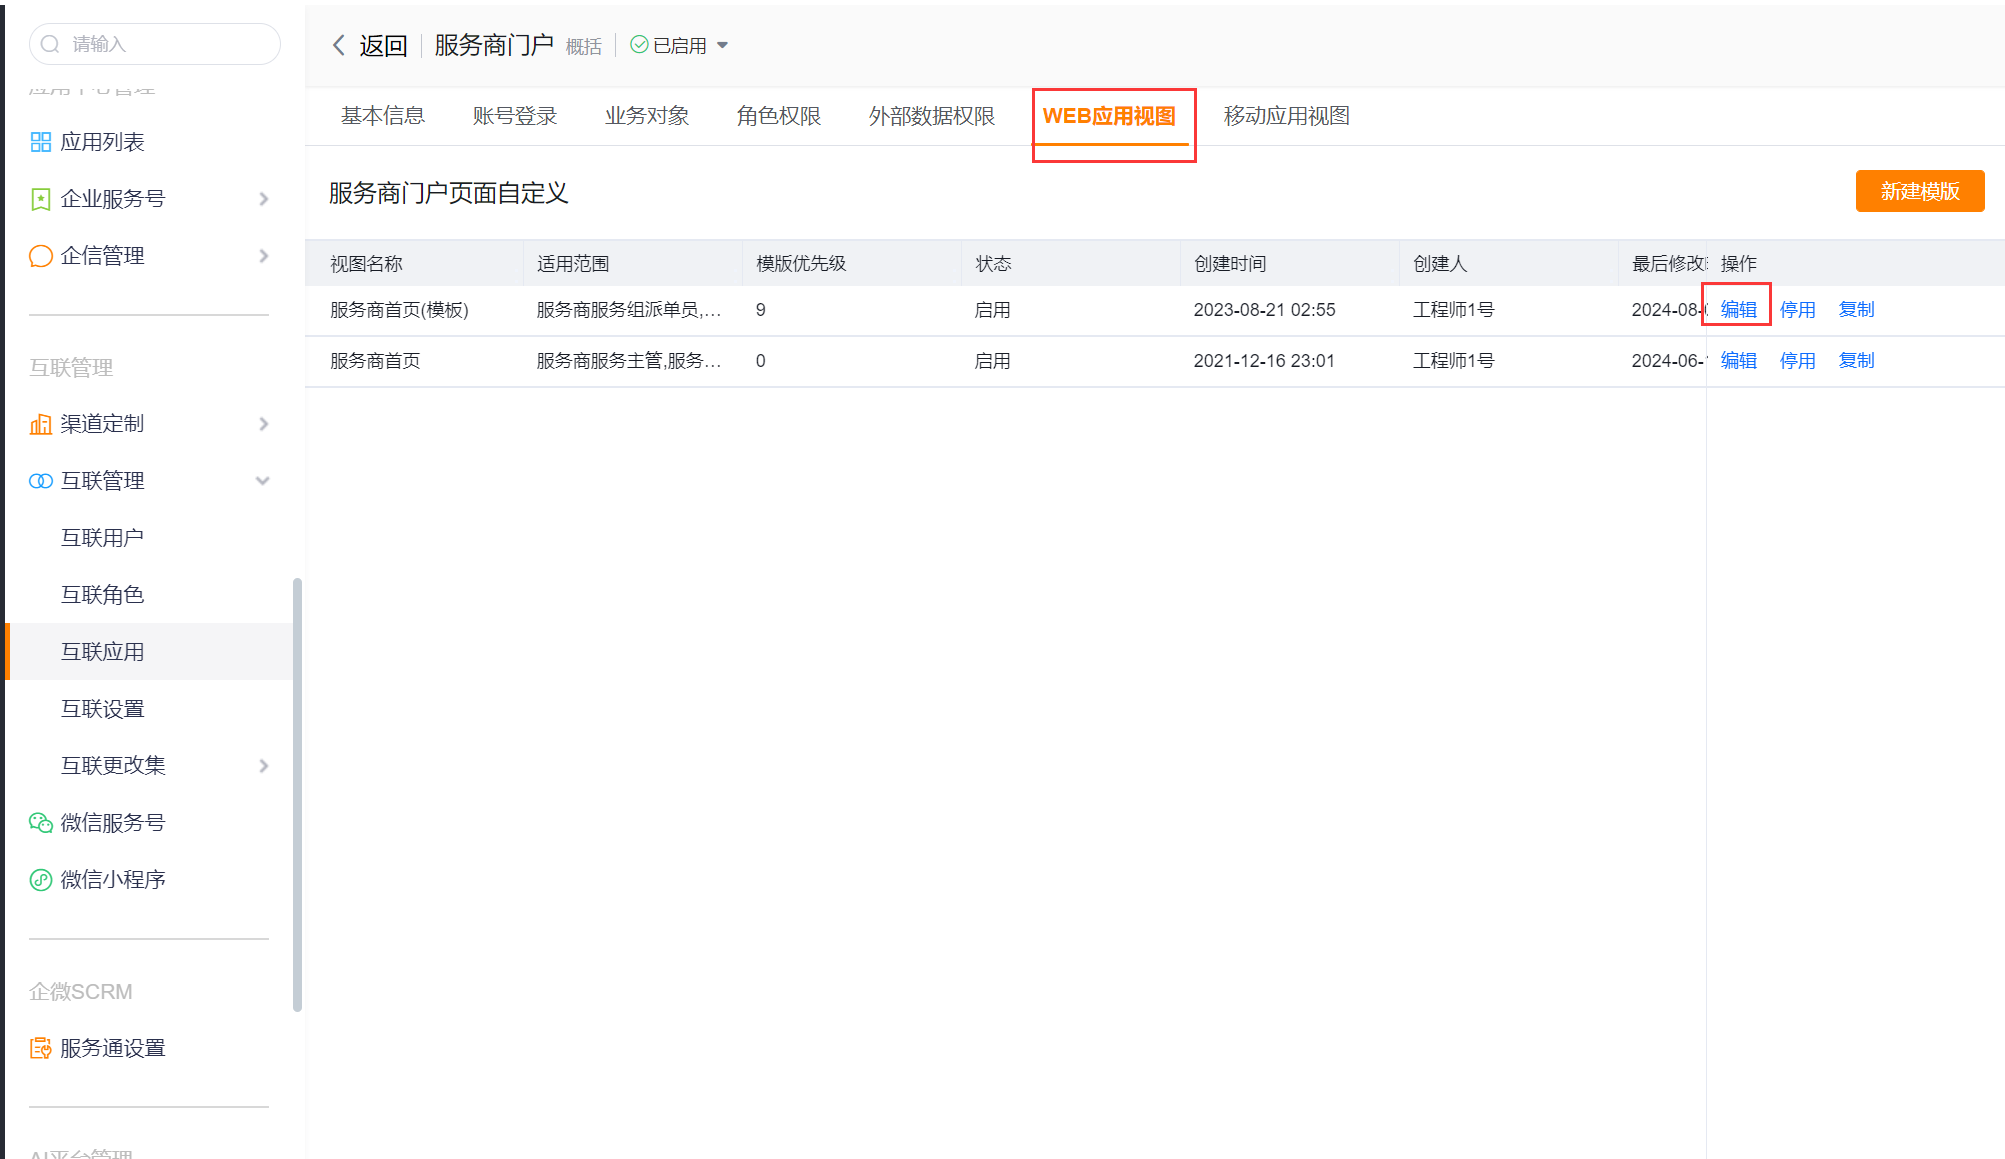Click the 渠道定制 building icon
The width and height of the screenshot is (2005, 1159).
coord(40,424)
